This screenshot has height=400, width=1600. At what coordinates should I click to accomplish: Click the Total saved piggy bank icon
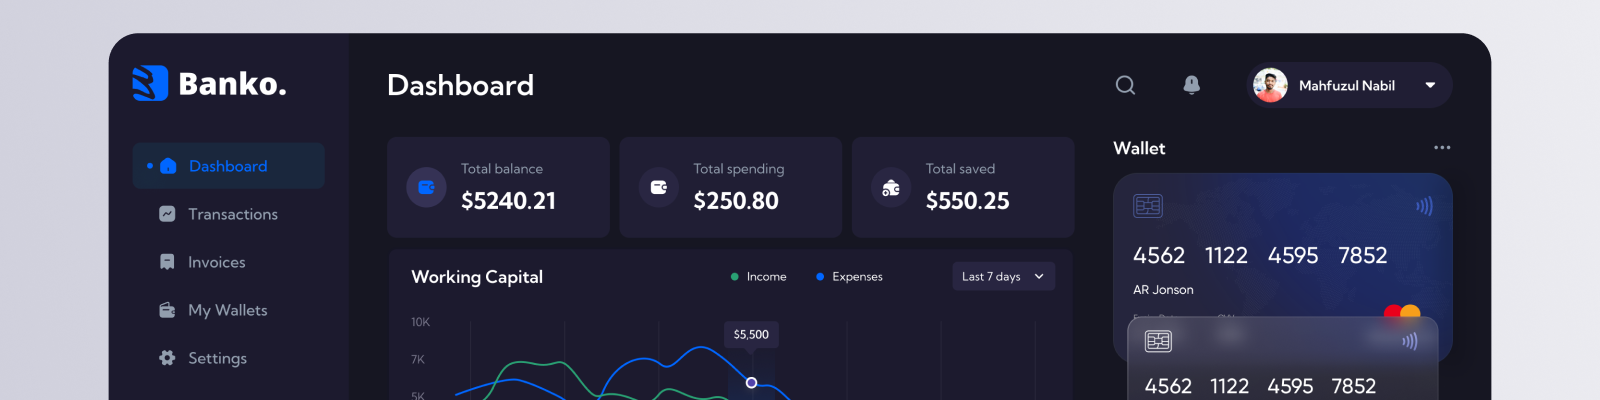click(x=890, y=187)
